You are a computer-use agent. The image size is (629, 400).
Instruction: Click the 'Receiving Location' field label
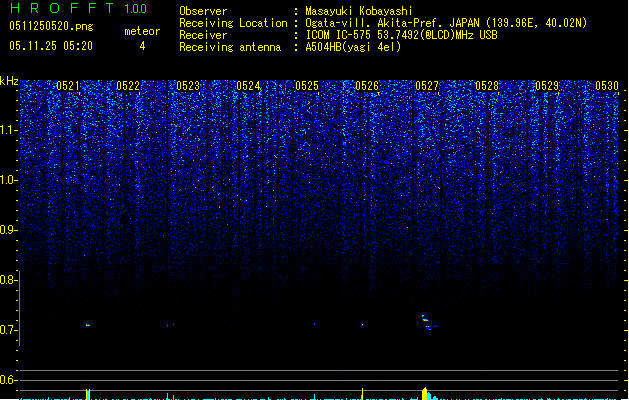click(x=233, y=23)
